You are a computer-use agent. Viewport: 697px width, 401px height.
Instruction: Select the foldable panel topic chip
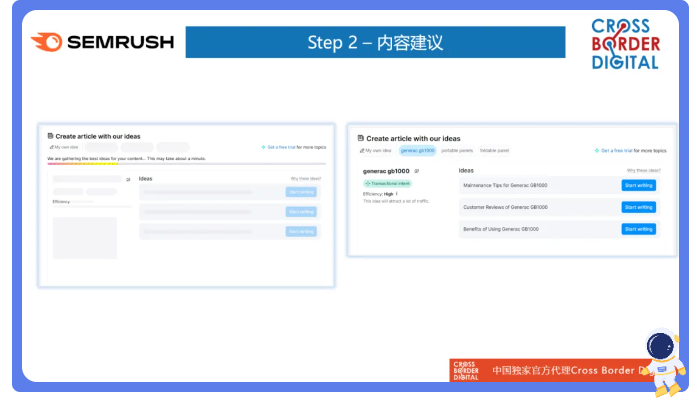(494, 151)
